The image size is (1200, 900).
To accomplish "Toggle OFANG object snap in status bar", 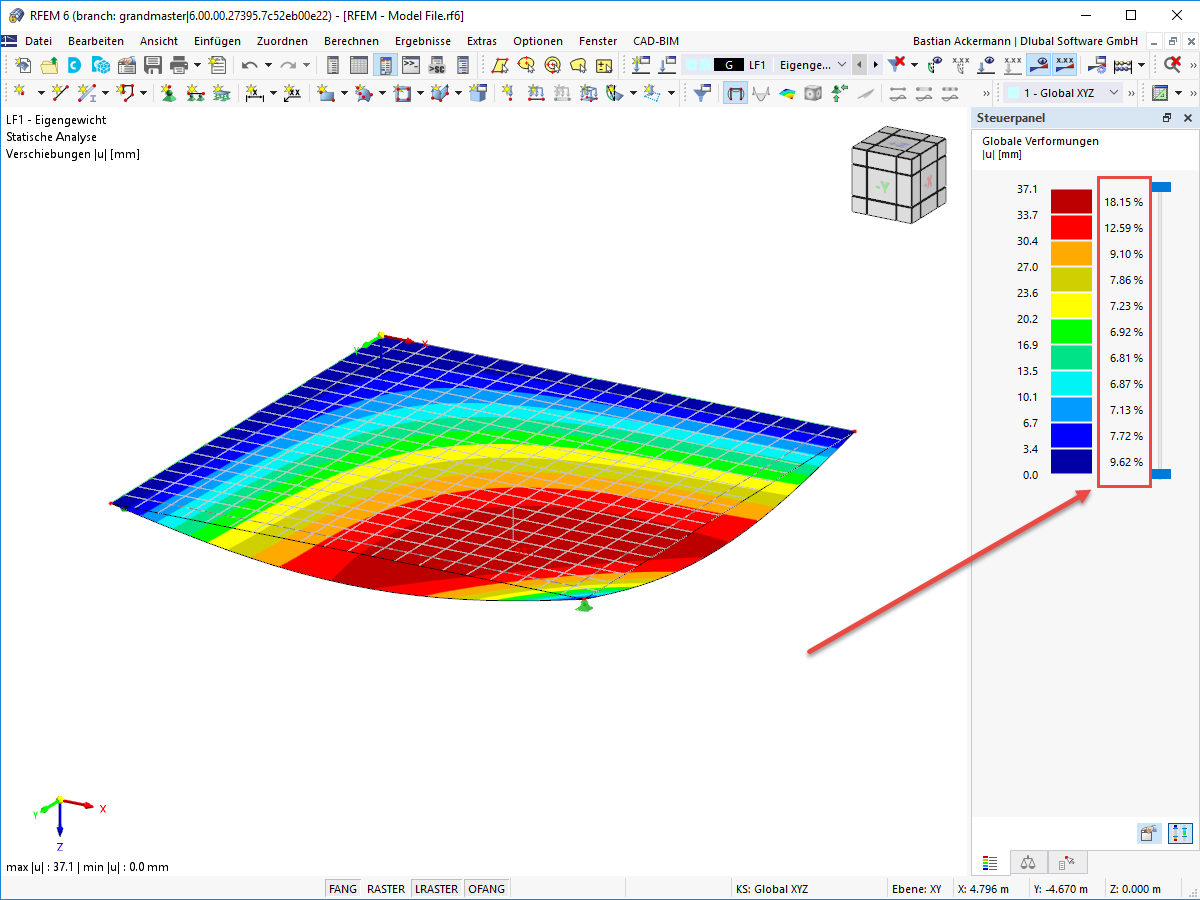I will coord(487,888).
